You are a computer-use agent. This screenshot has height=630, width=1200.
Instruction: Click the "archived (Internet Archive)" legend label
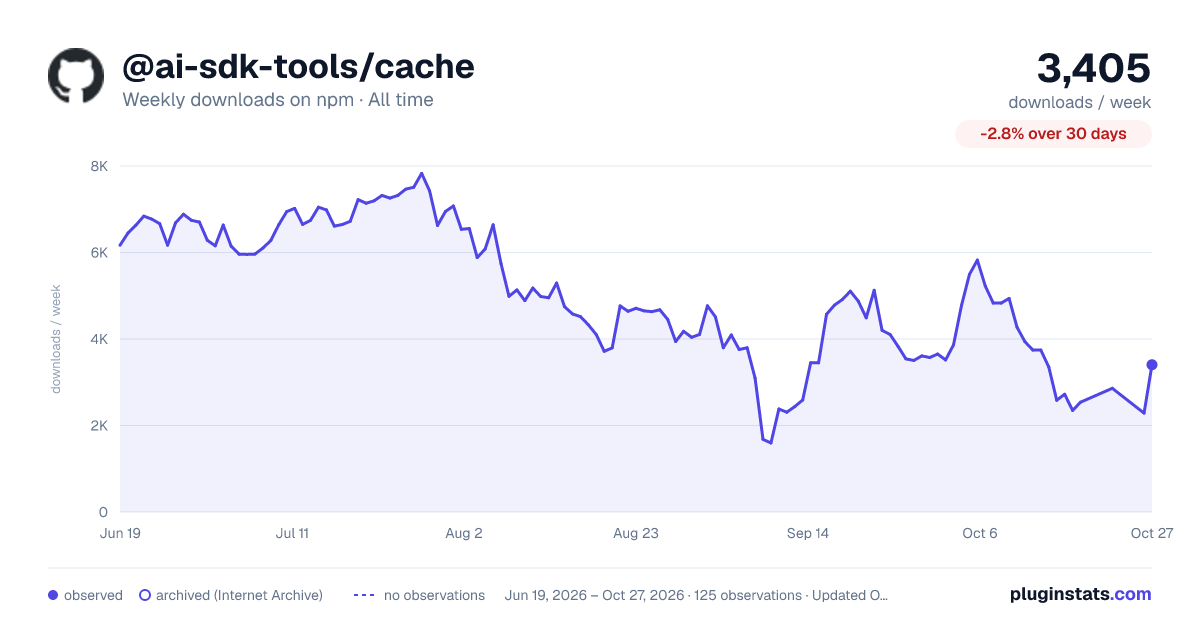click(x=239, y=595)
